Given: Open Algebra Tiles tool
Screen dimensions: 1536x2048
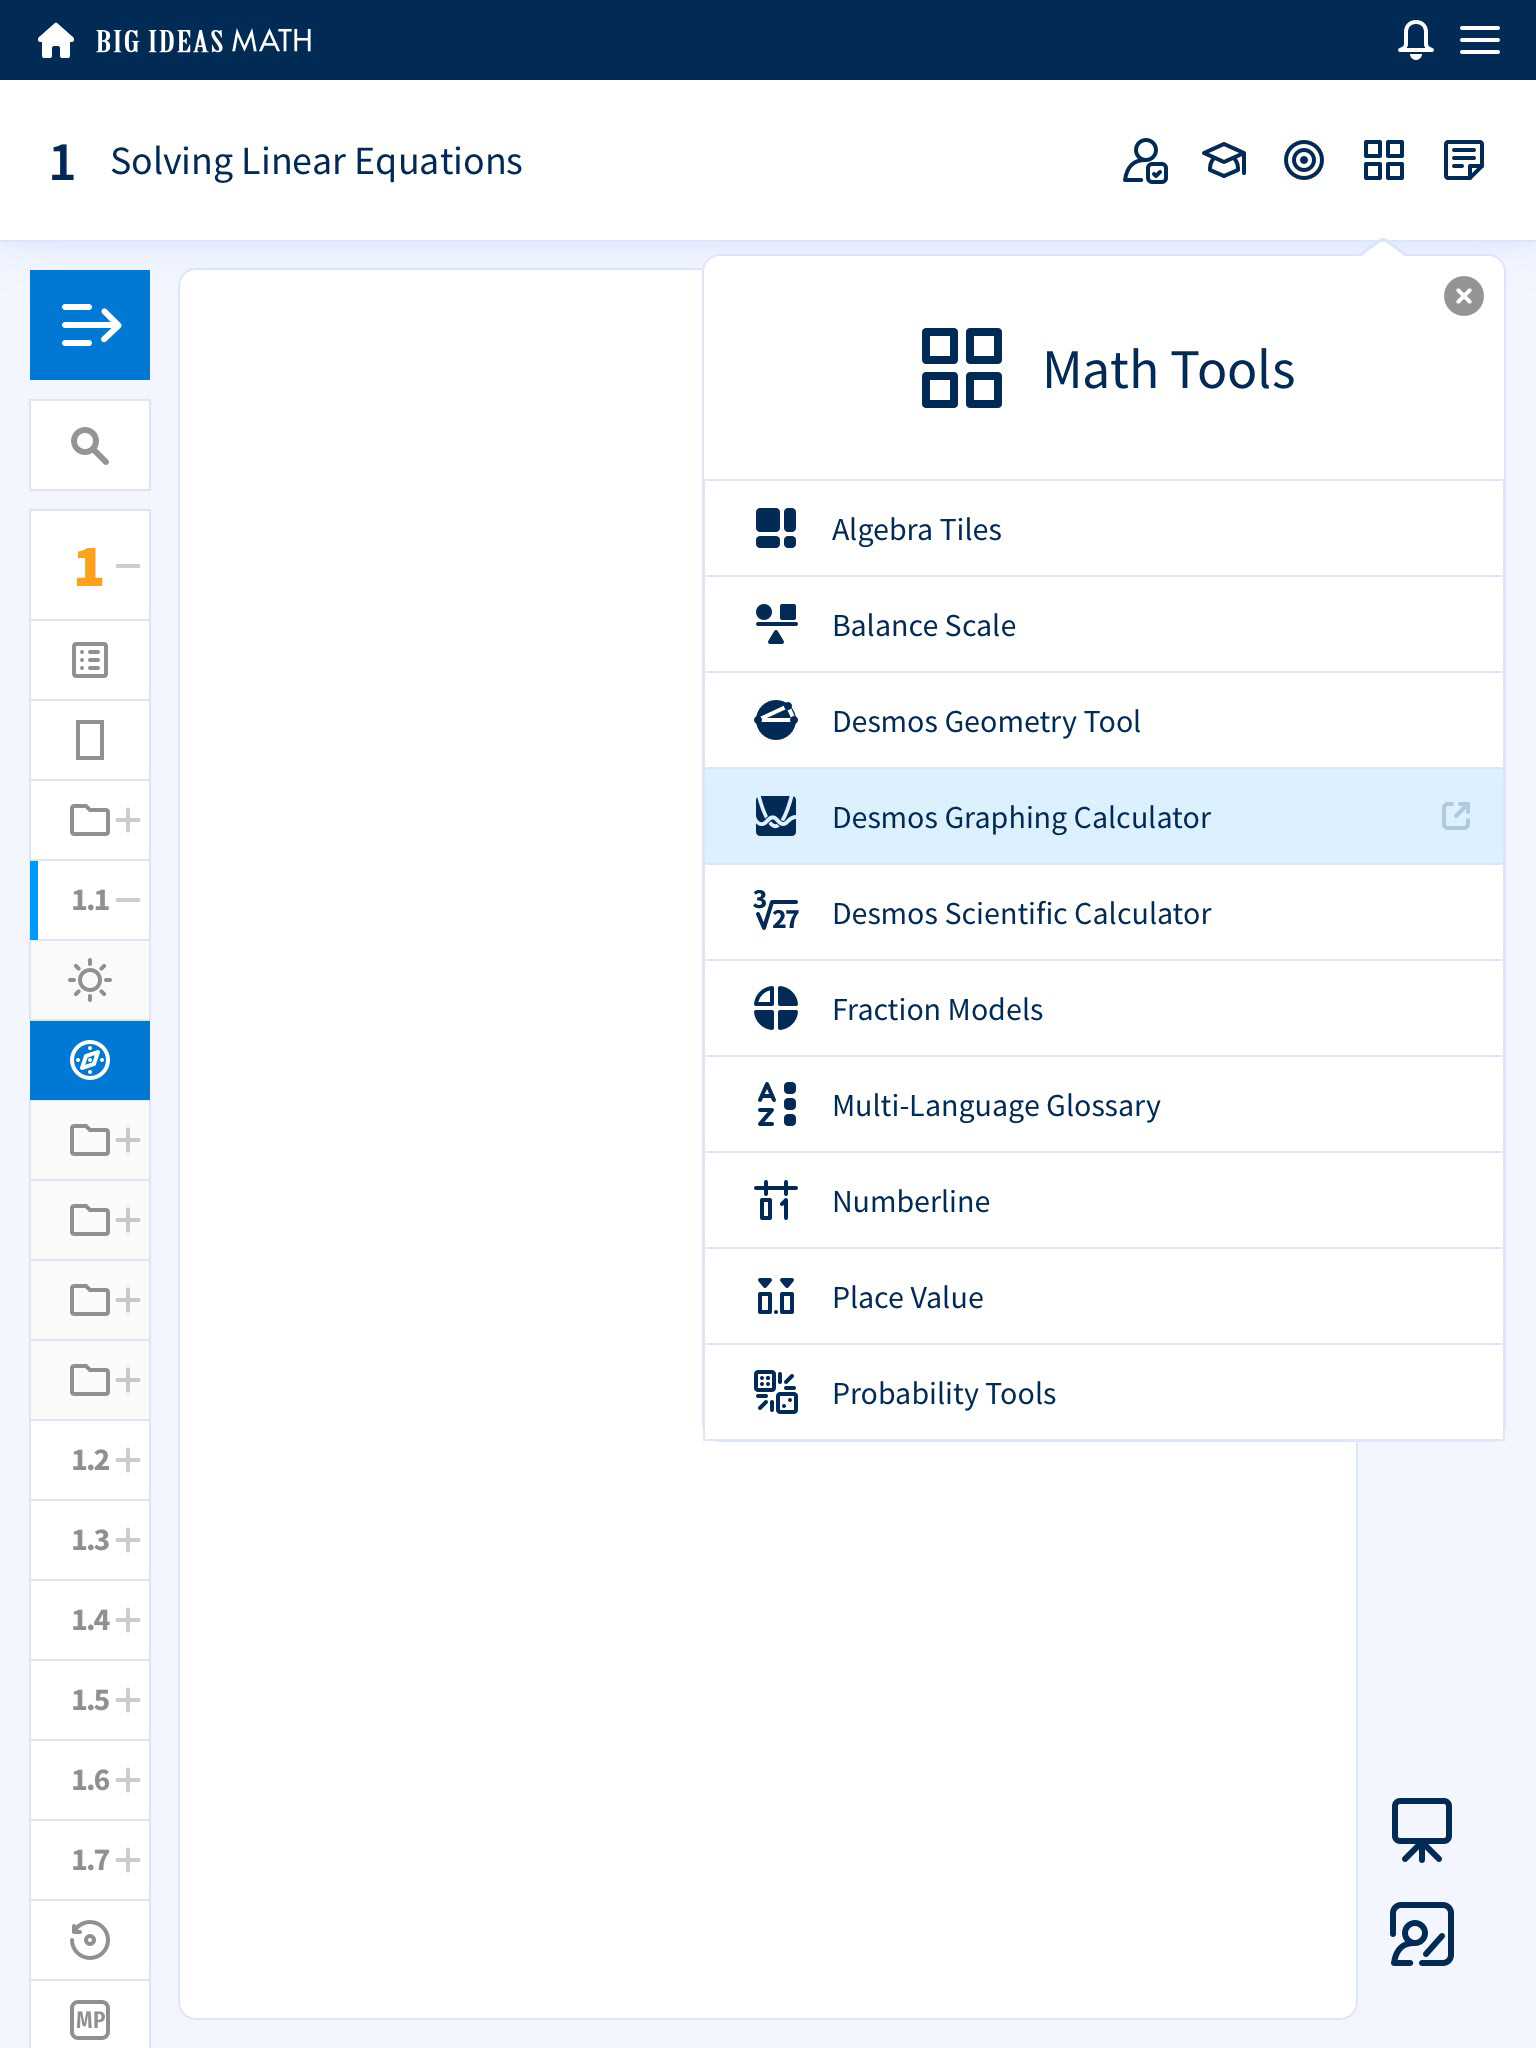Looking at the screenshot, I should point(1104,529).
